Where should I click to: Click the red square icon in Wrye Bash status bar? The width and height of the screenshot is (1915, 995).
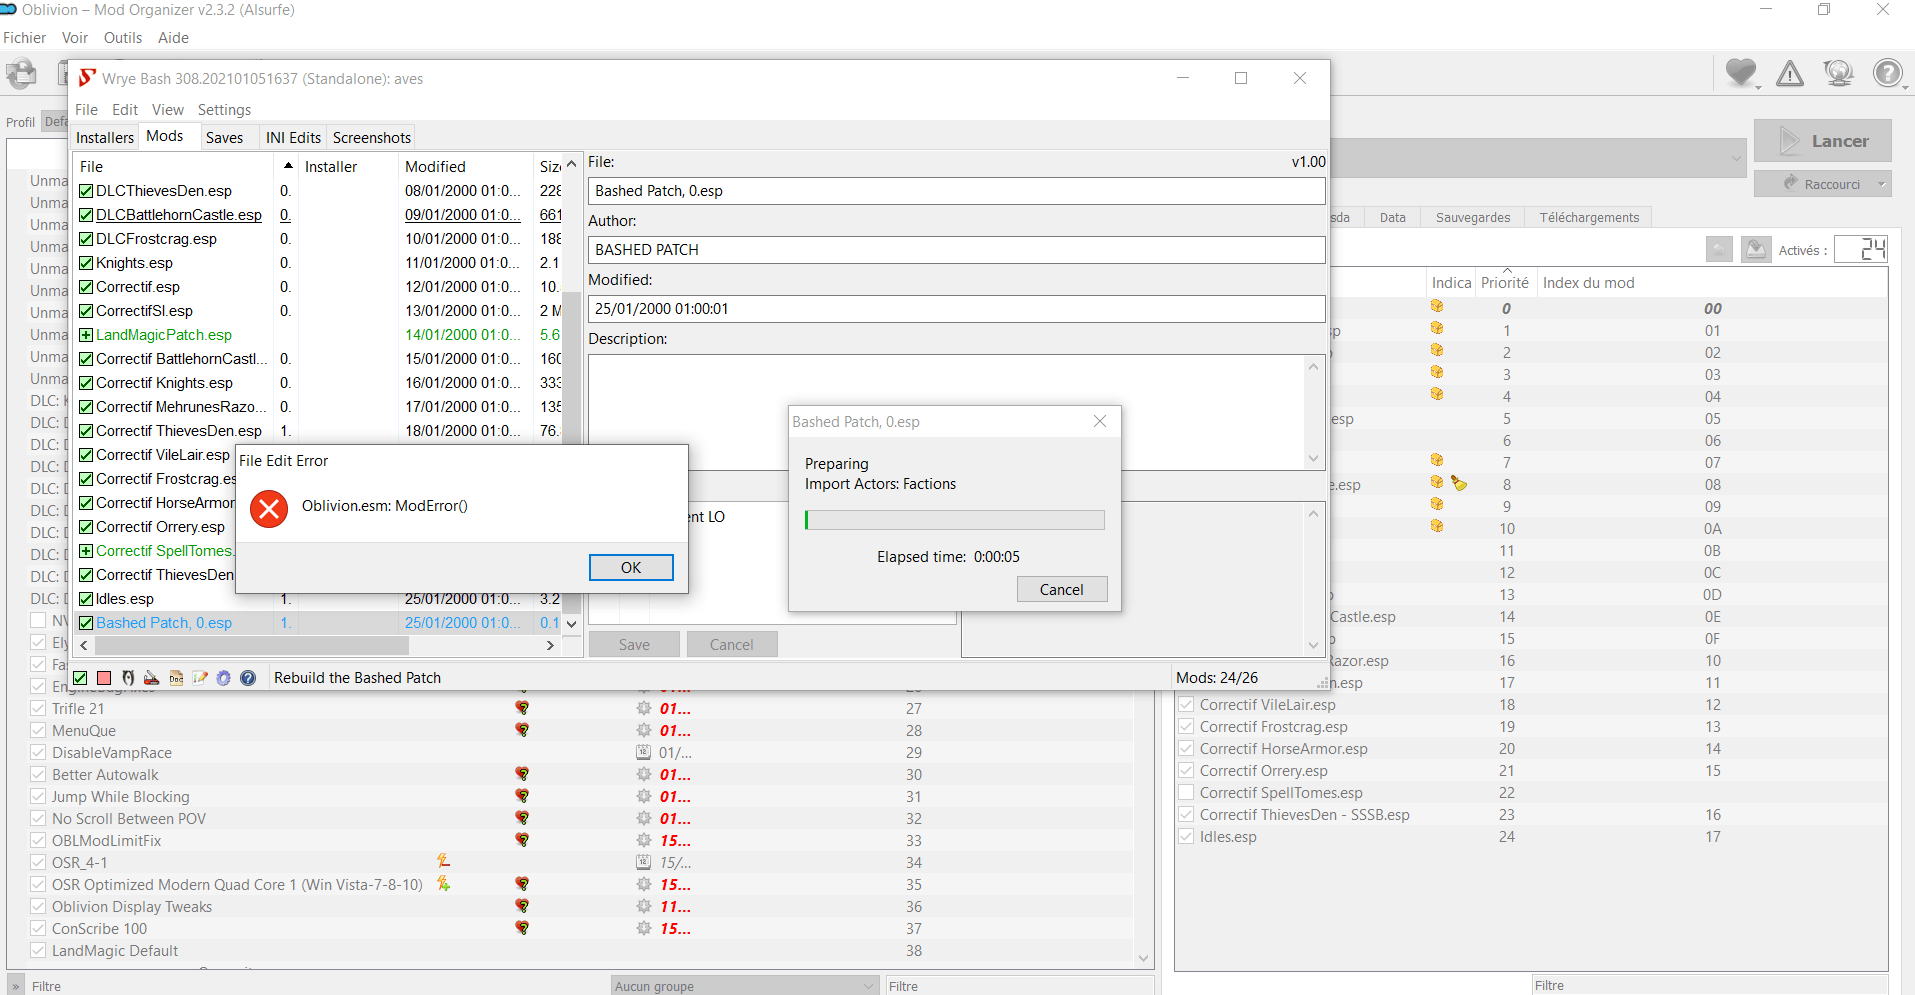pyautogui.click(x=104, y=678)
